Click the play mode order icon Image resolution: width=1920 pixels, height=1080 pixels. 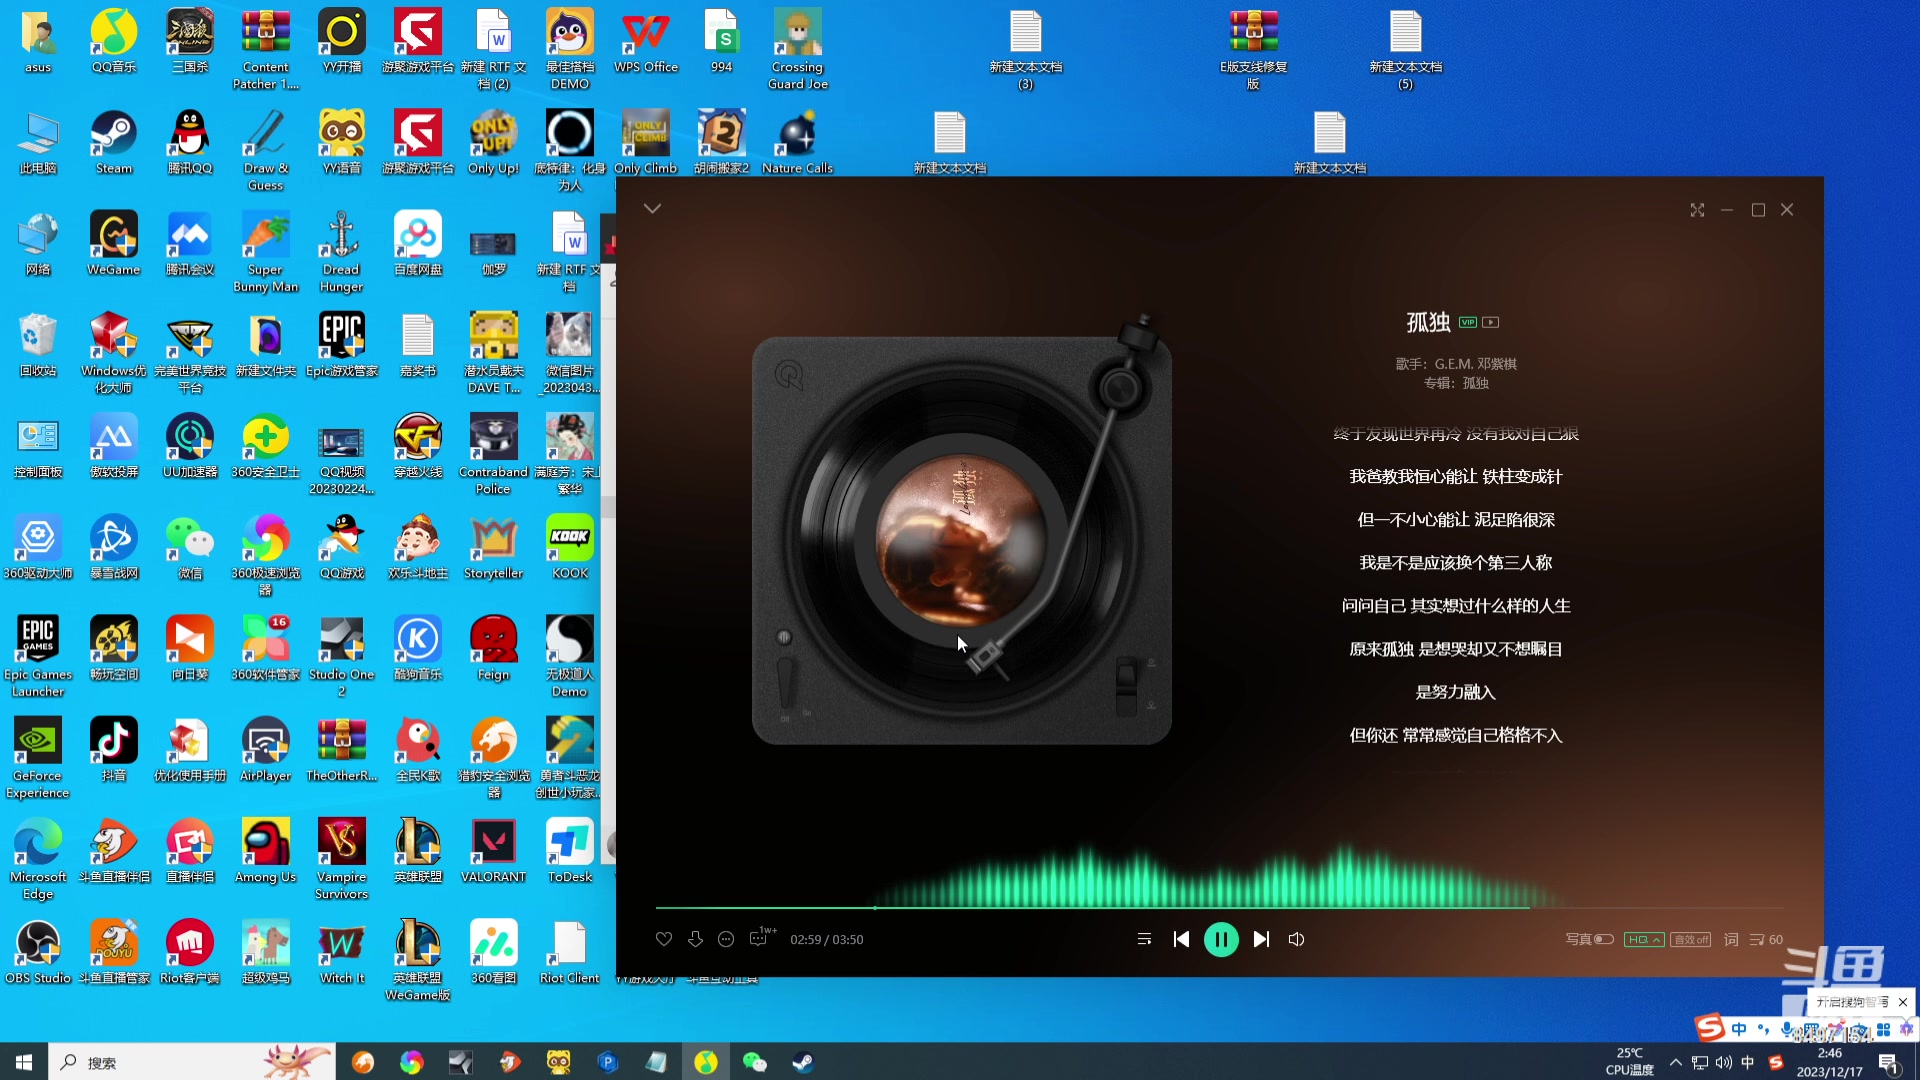pyautogui.click(x=1144, y=939)
